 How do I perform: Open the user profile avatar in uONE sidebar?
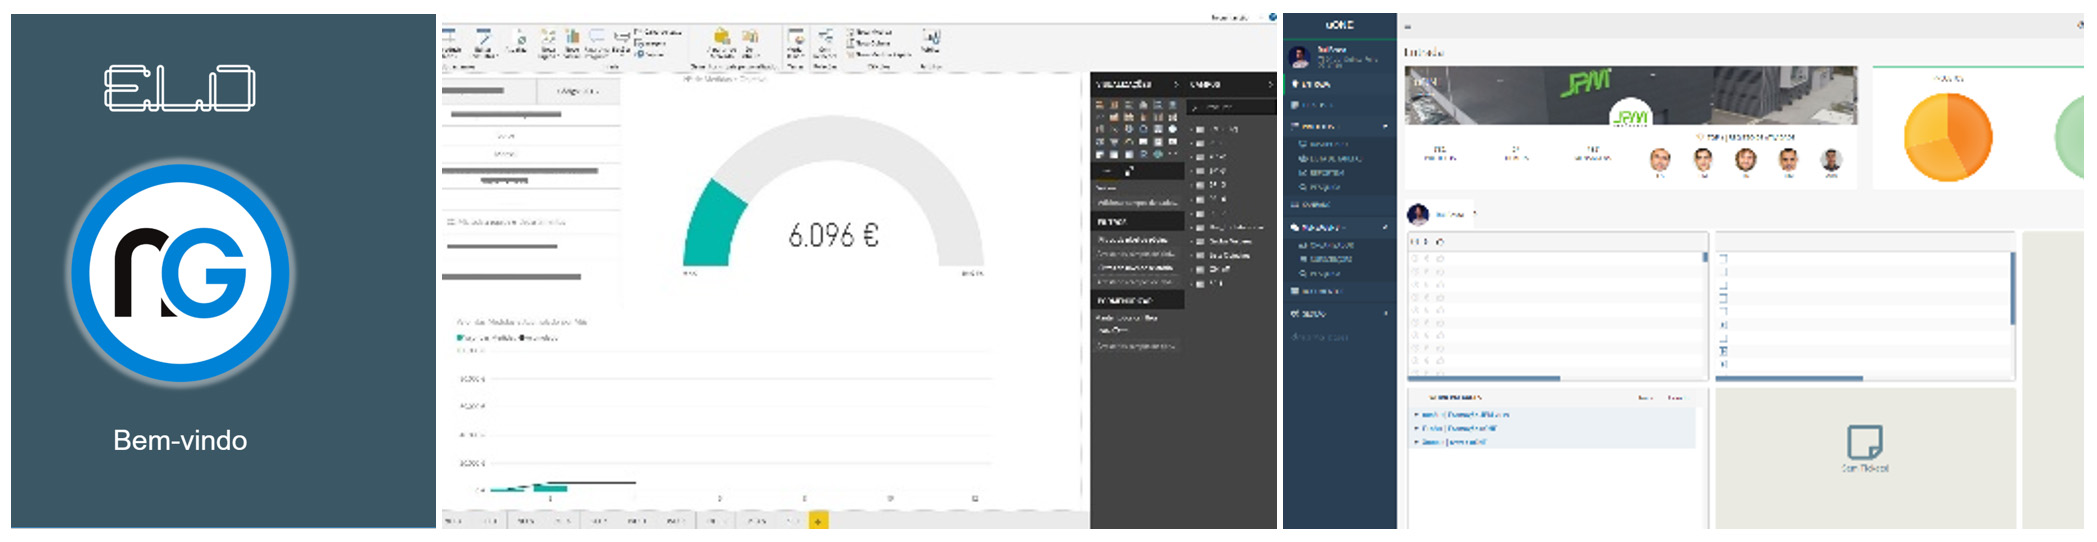tap(1300, 57)
